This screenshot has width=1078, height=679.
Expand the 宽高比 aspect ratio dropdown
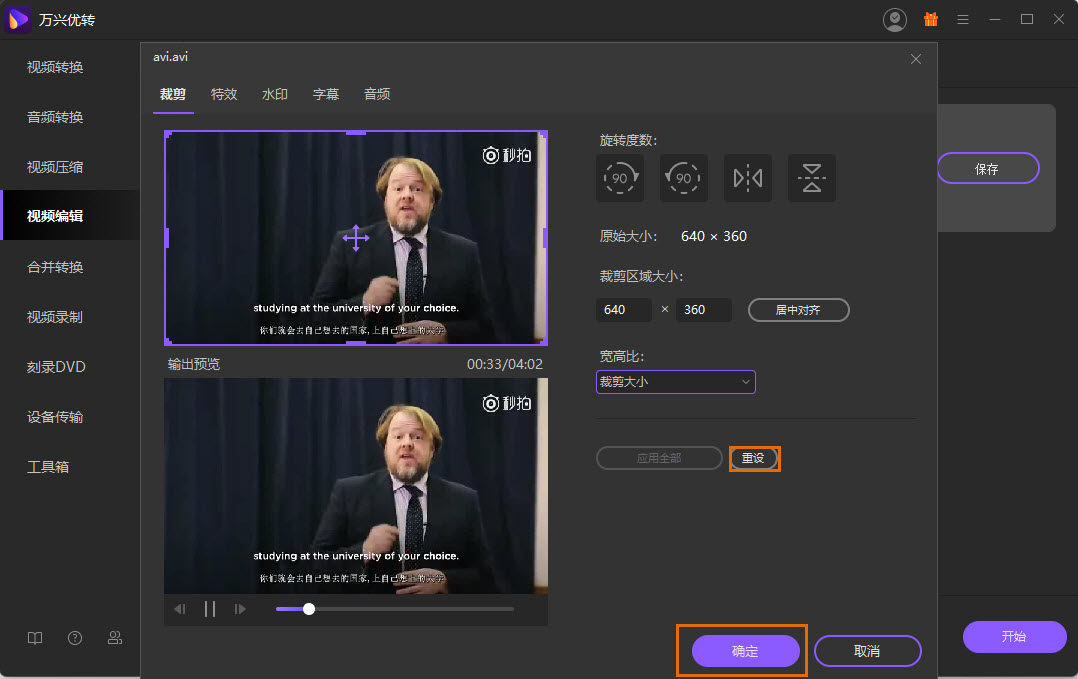675,382
